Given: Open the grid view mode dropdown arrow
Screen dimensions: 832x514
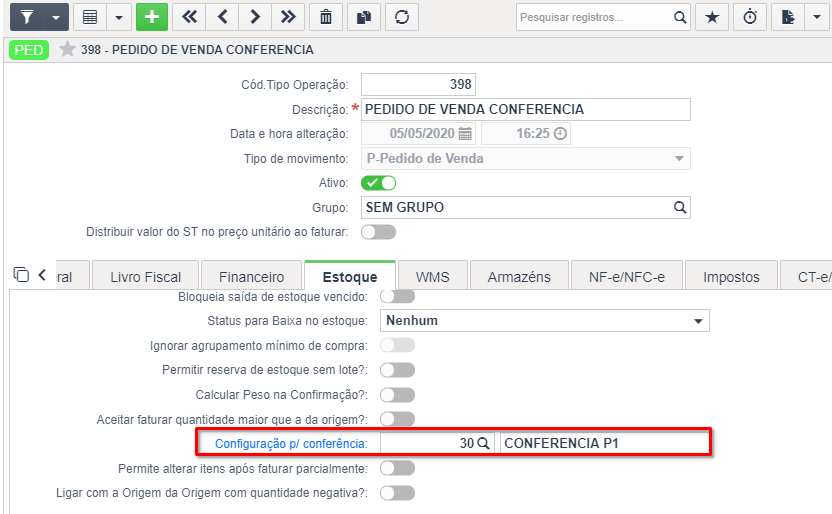Looking at the screenshot, I should tap(119, 17).
